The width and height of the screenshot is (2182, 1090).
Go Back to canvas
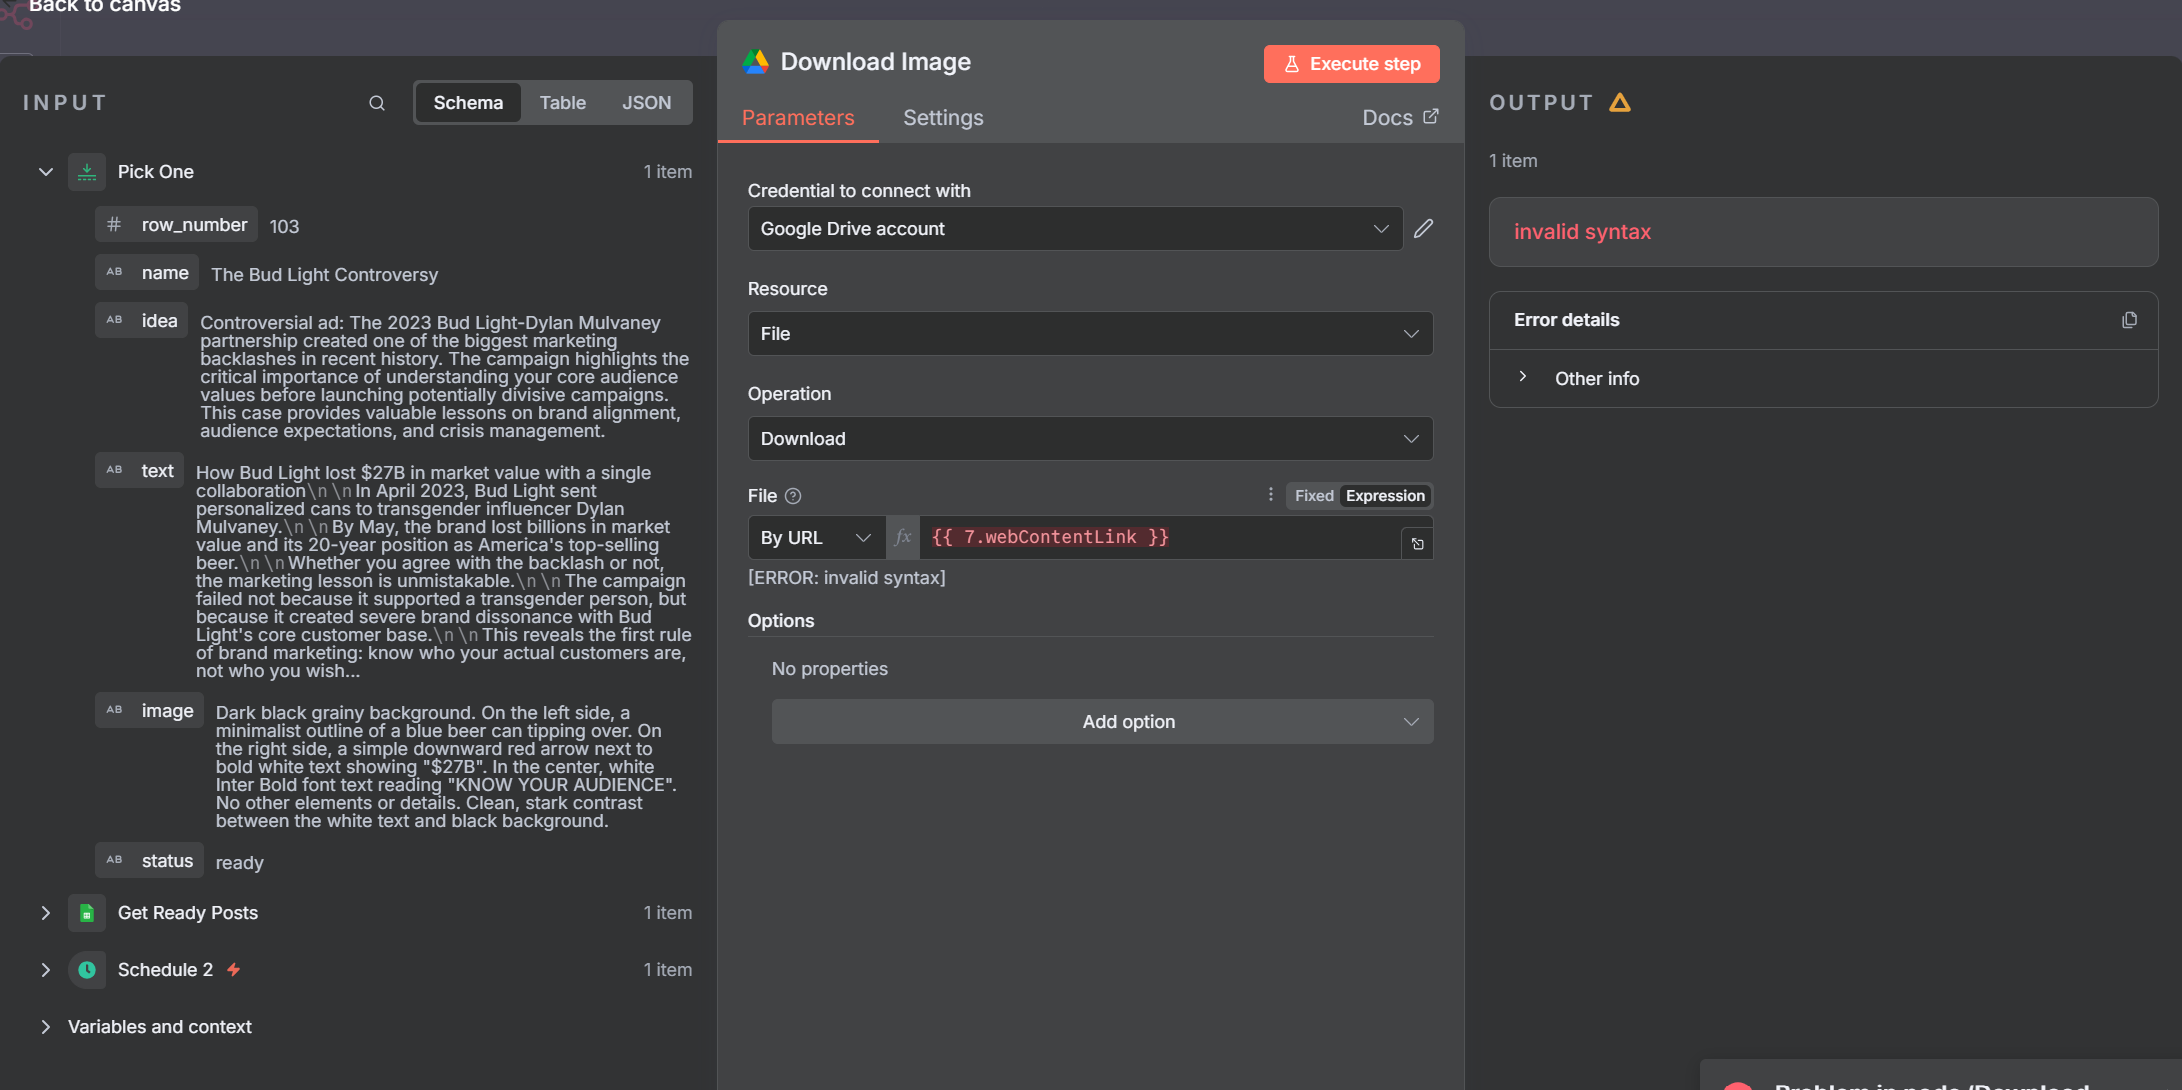[104, 7]
